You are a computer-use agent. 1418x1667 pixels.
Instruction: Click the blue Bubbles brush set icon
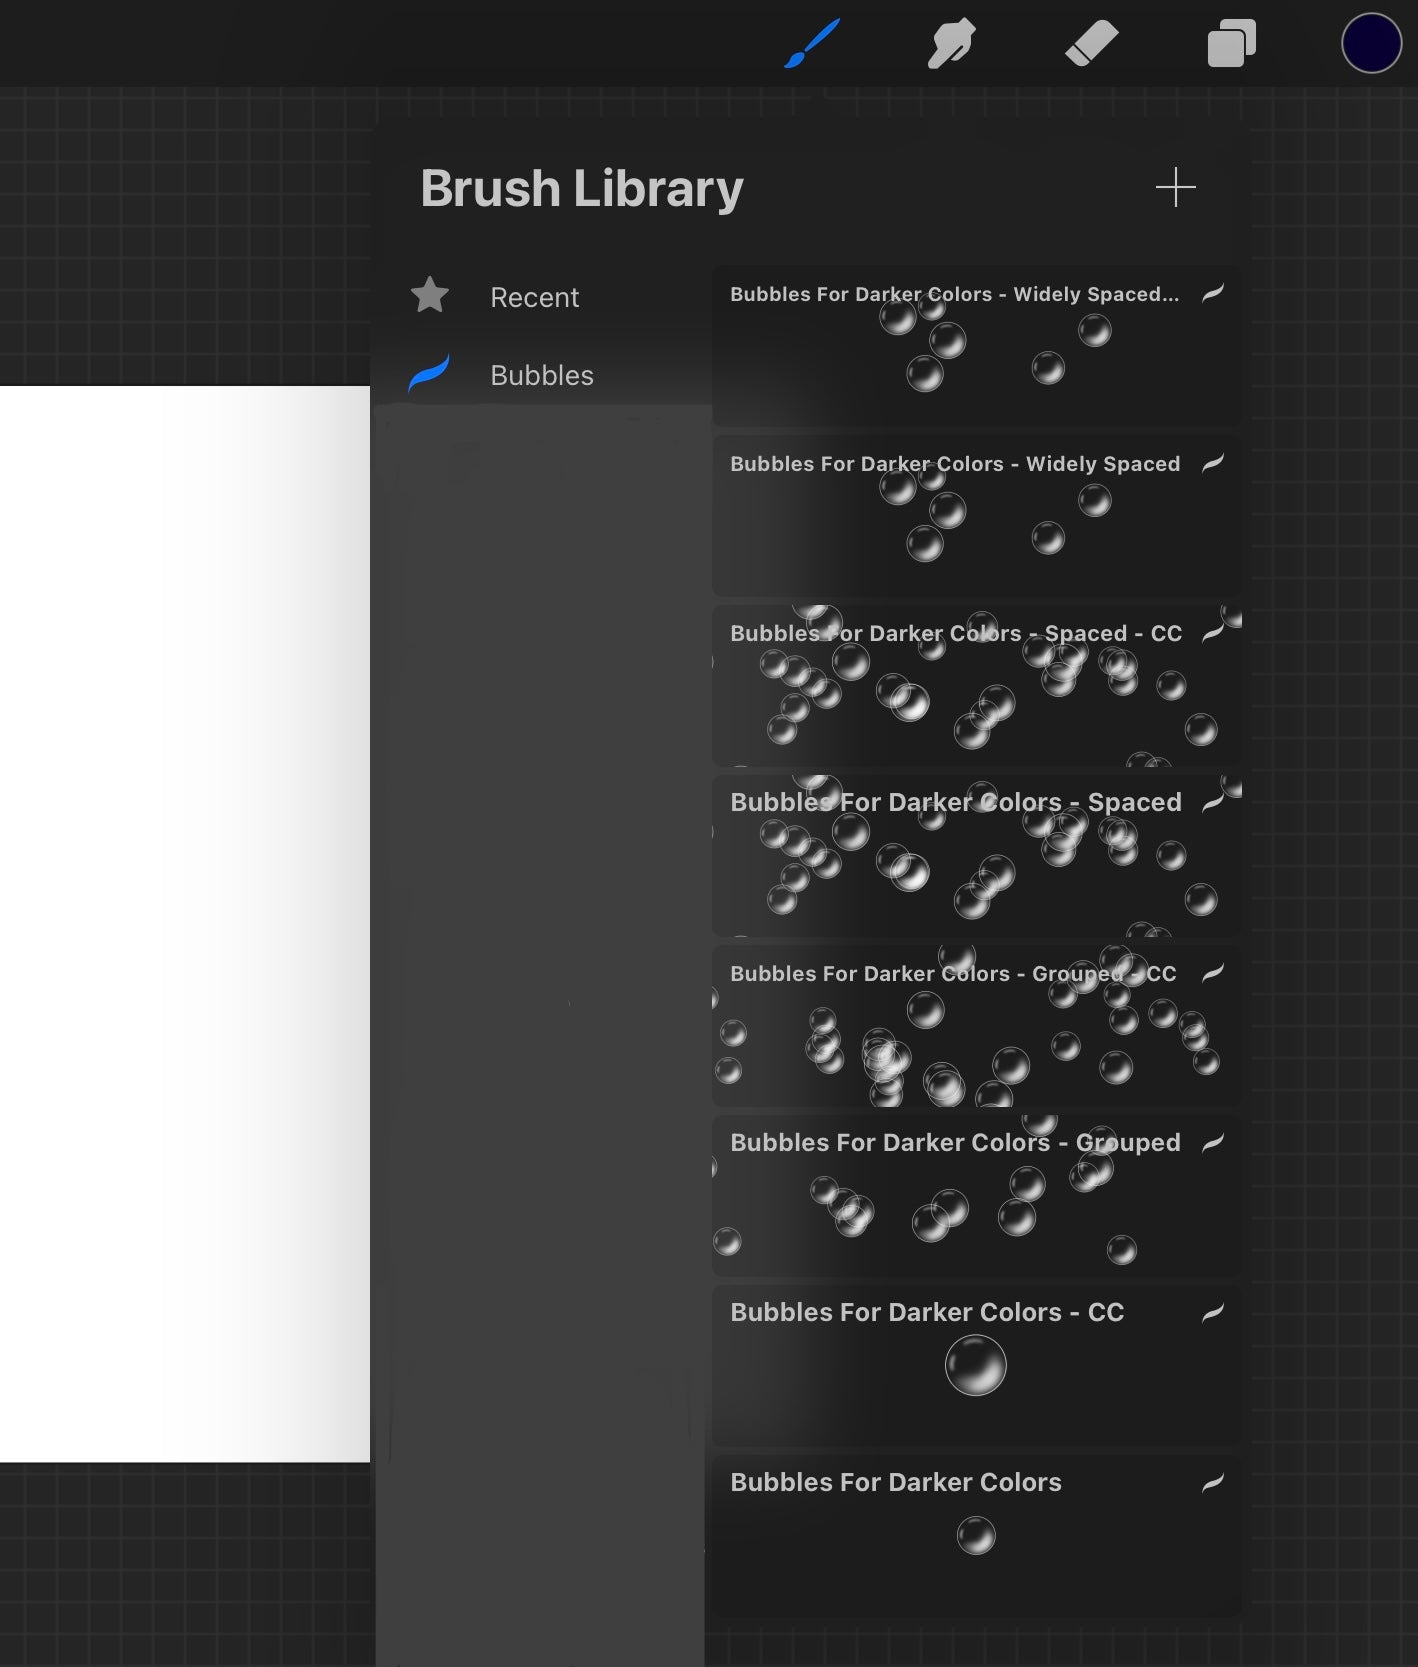(429, 374)
